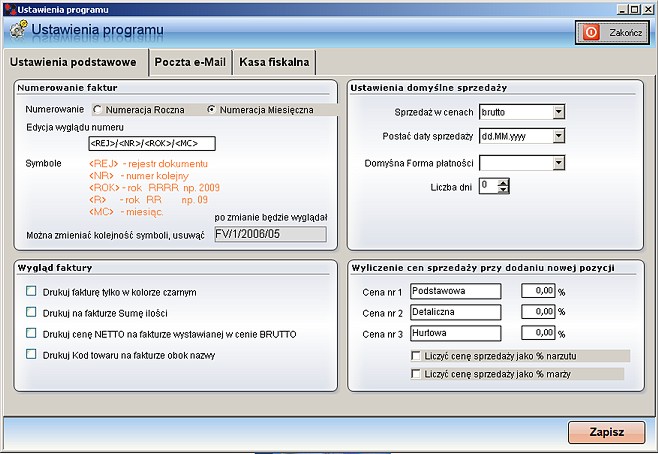
Task: Click the gear settings icon in header
Action: (x=18, y=30)
